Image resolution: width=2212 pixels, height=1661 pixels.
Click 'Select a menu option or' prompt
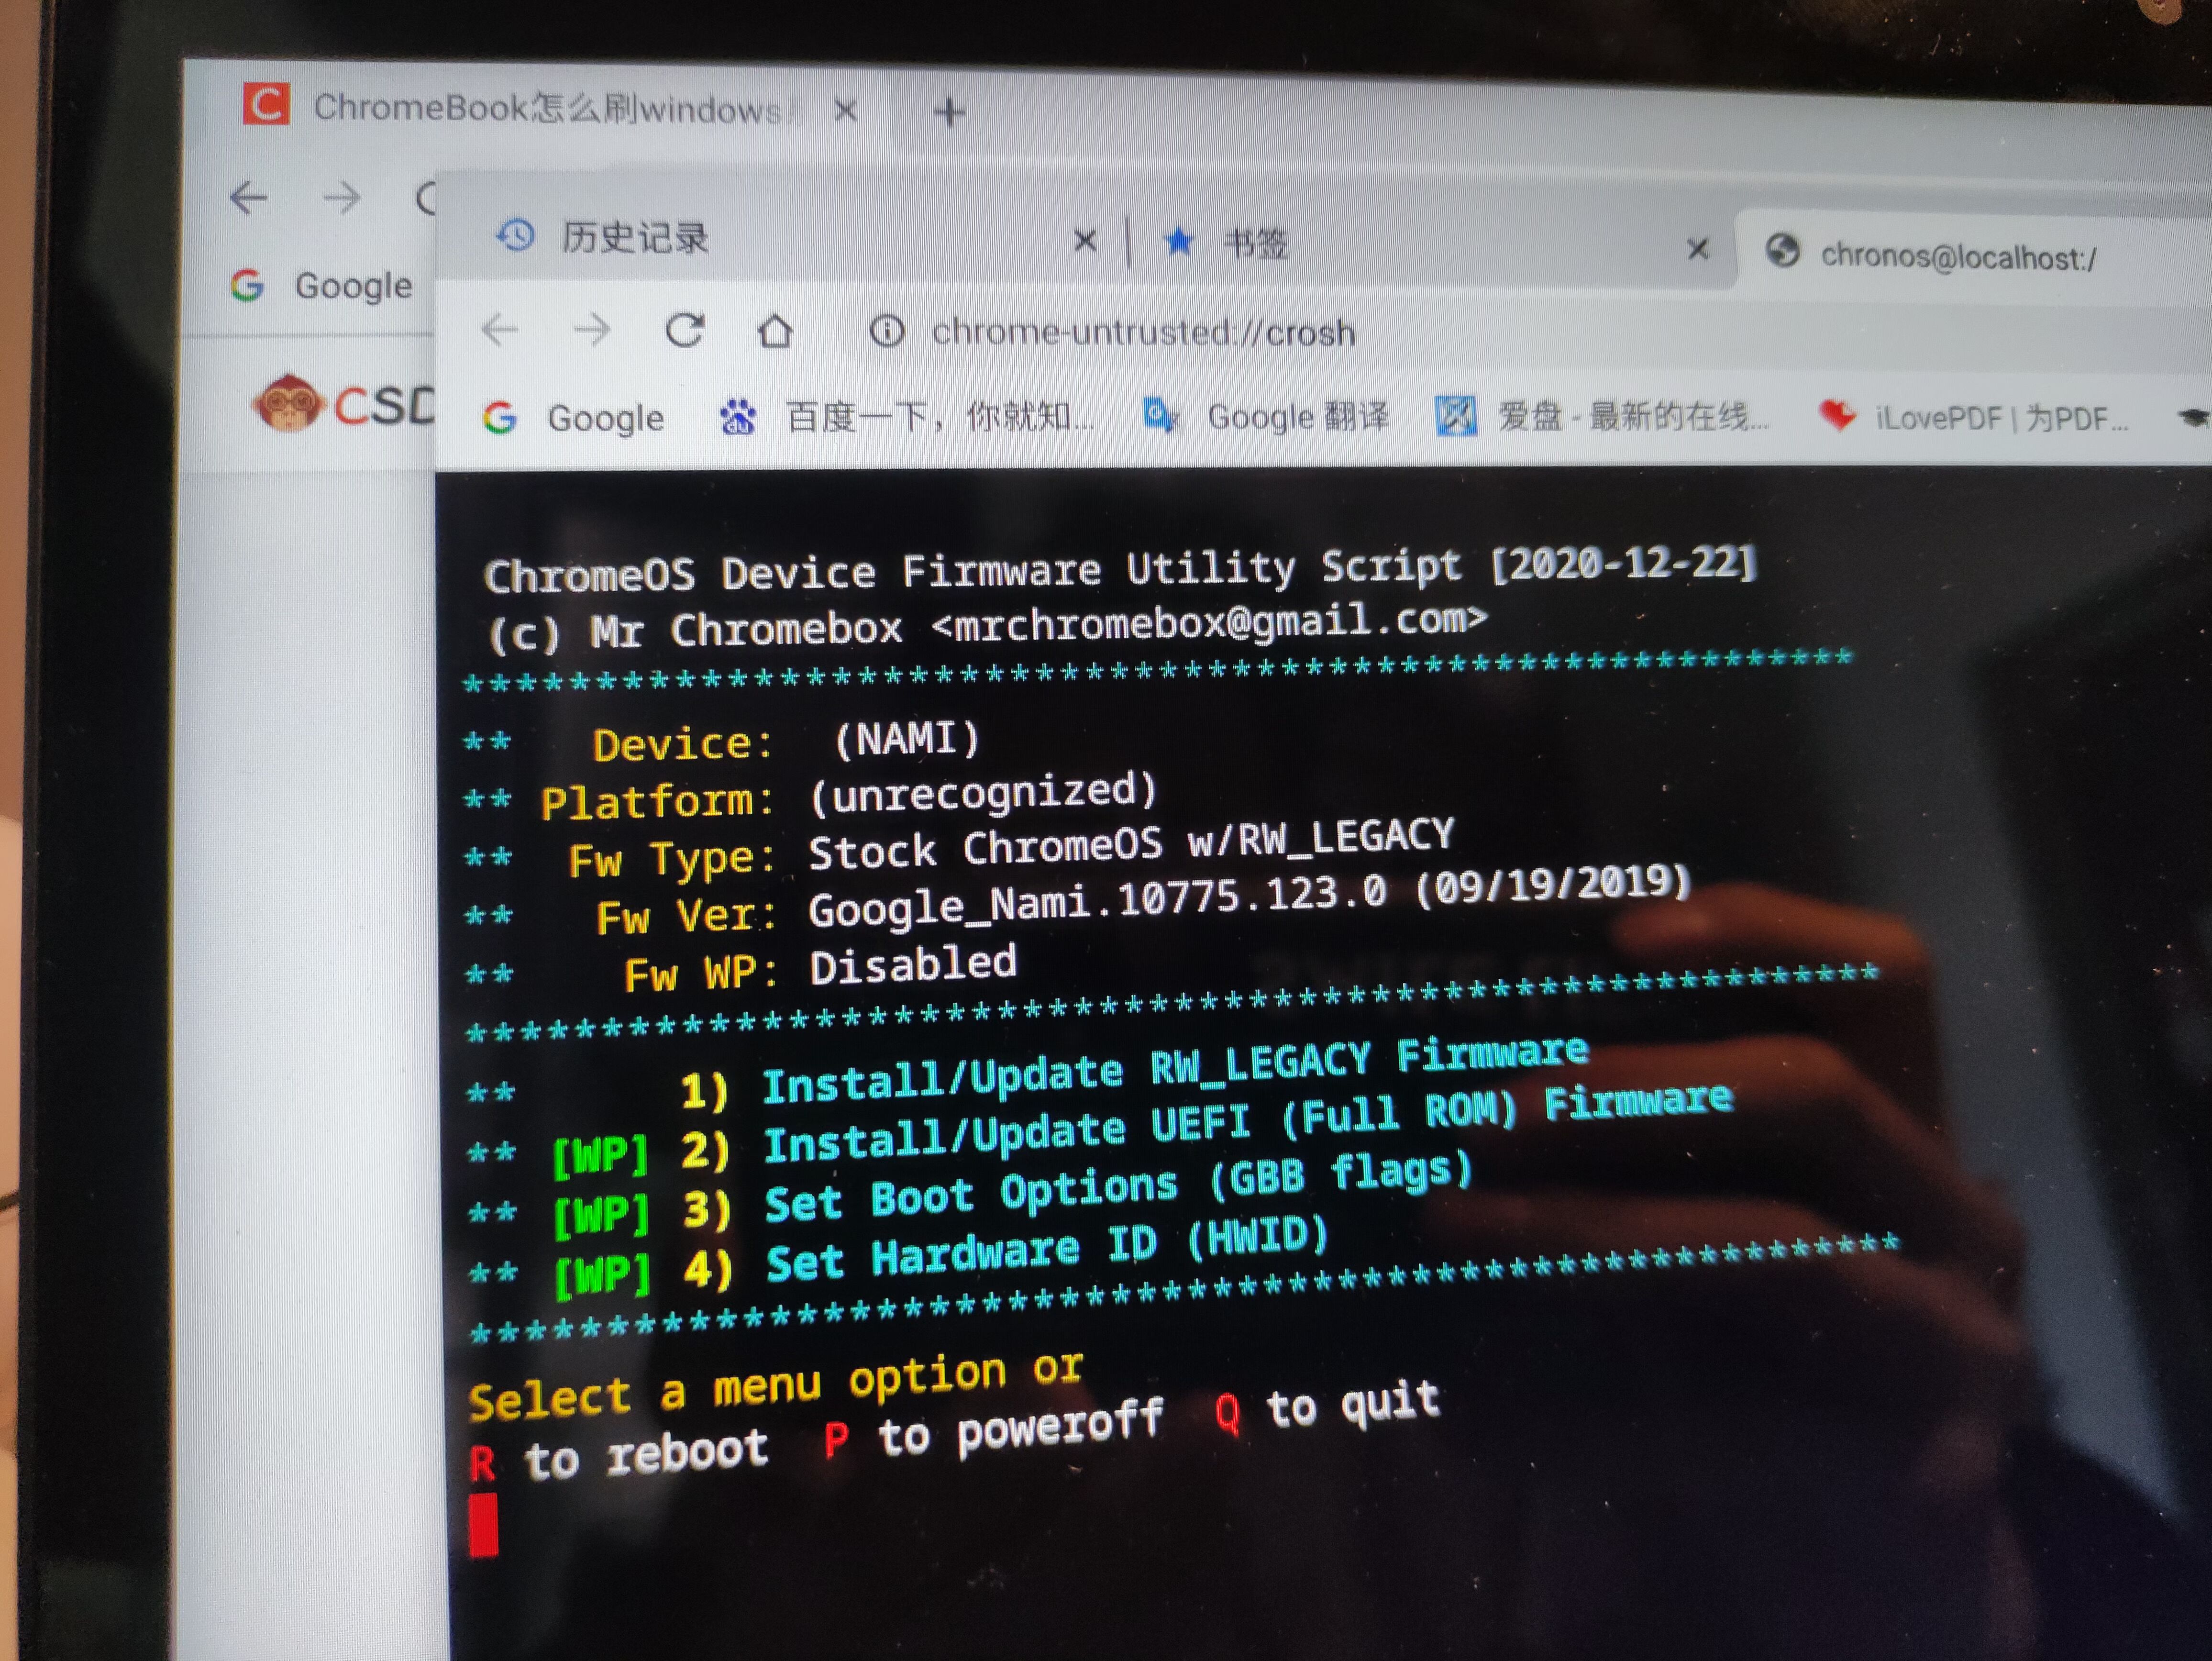click(x=776, y=1386)
